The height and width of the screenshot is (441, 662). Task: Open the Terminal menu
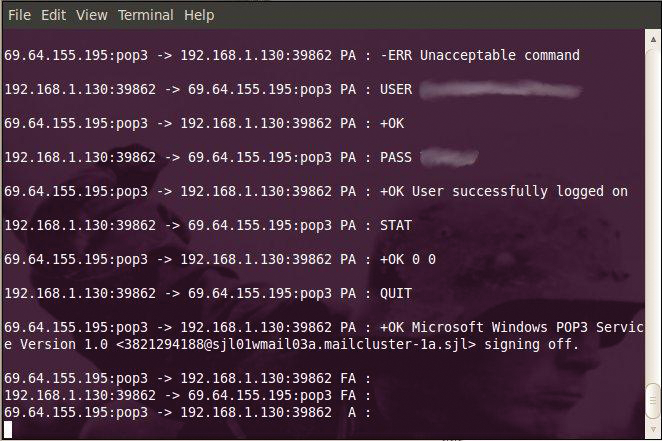[146, 15]
